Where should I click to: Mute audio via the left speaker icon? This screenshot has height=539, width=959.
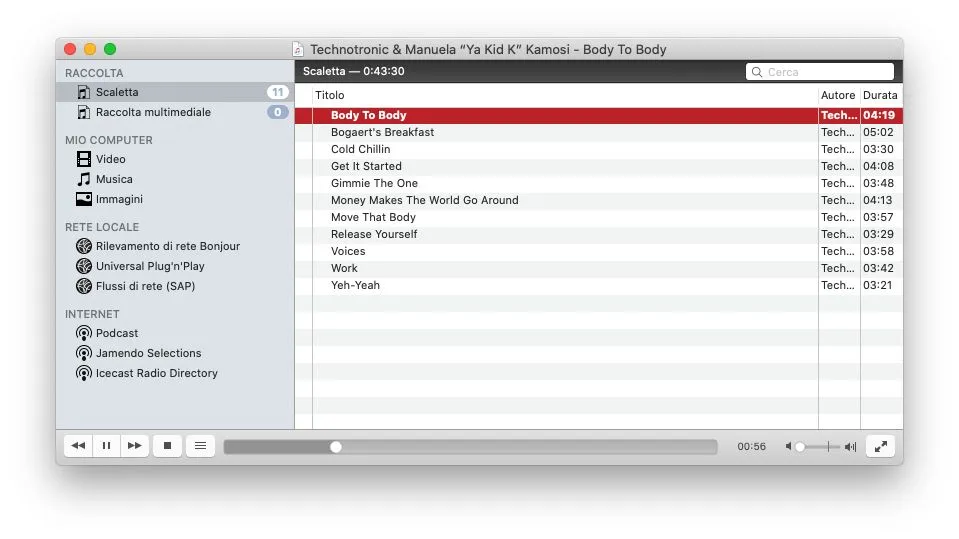tap(788, 447)
